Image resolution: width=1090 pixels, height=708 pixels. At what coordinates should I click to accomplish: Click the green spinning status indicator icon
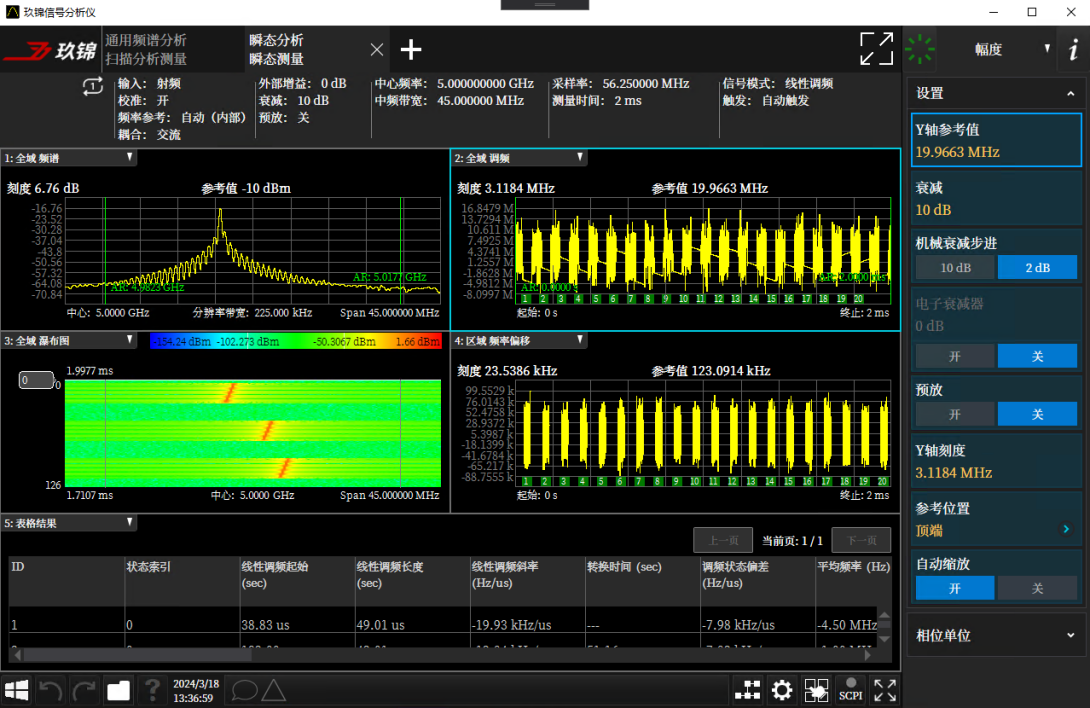(920, 49)
